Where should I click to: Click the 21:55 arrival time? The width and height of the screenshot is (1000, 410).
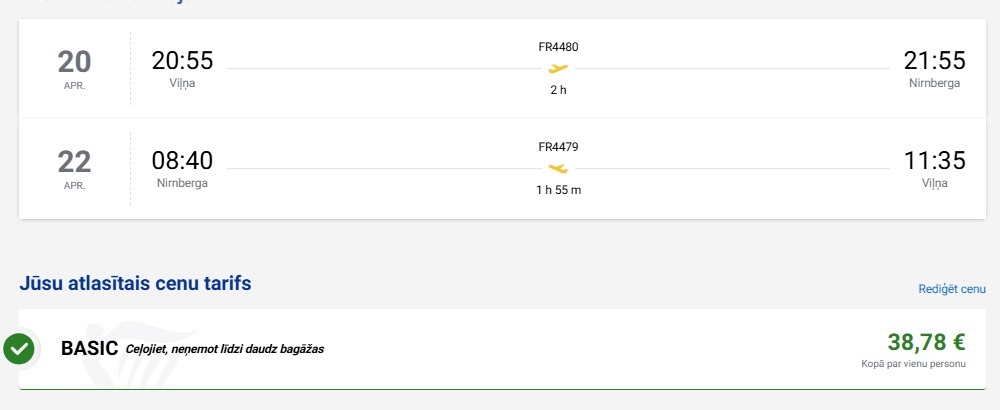click(934, 61)
